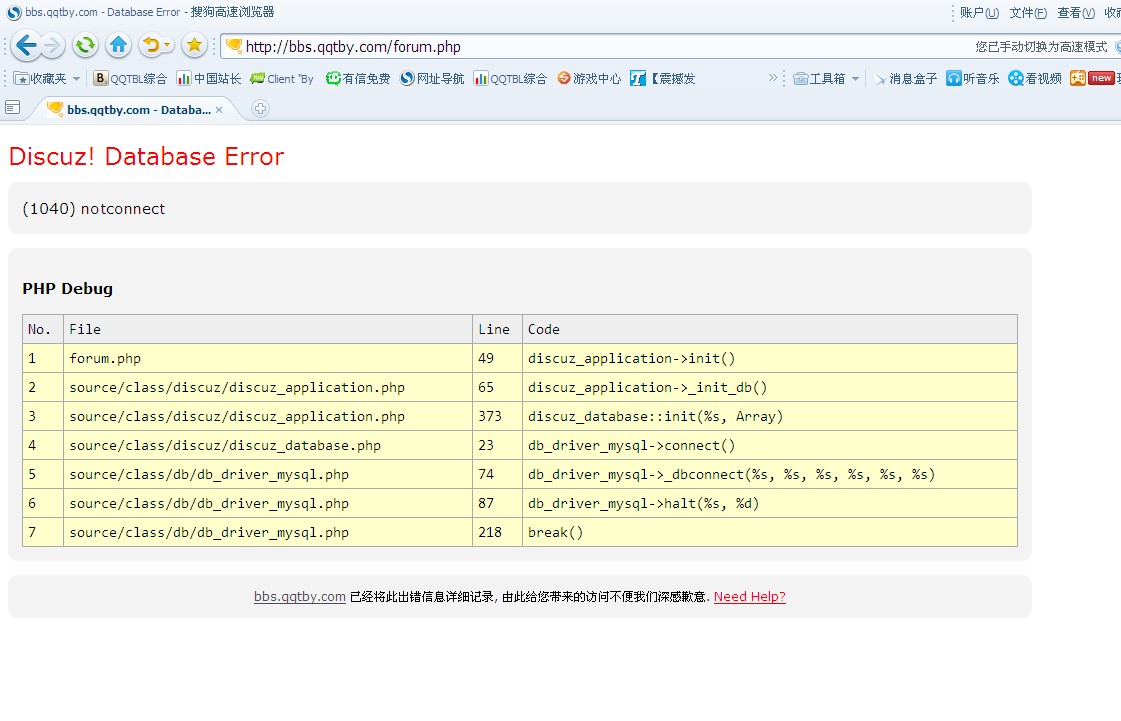This screenshot has height=721, width=1121.
Task: Reload the page with the green Refresh icon
Action: [85, 46]
